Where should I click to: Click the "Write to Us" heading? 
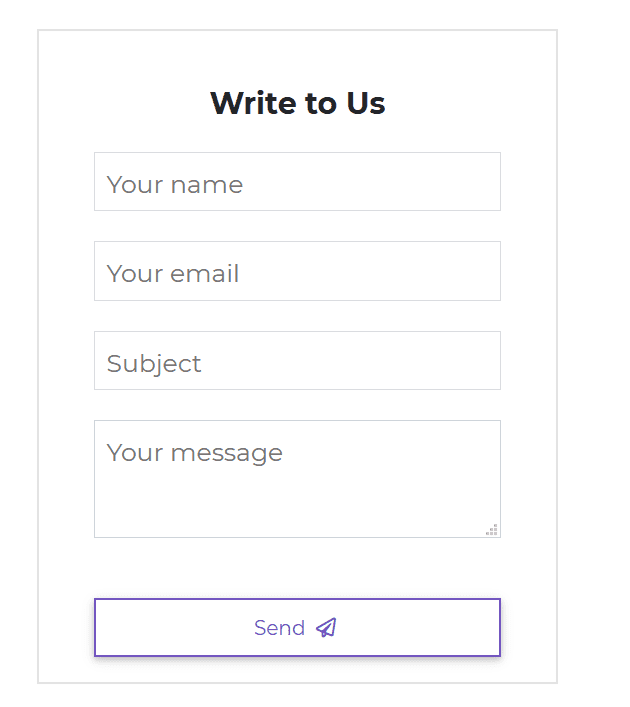tap(297, 103)
